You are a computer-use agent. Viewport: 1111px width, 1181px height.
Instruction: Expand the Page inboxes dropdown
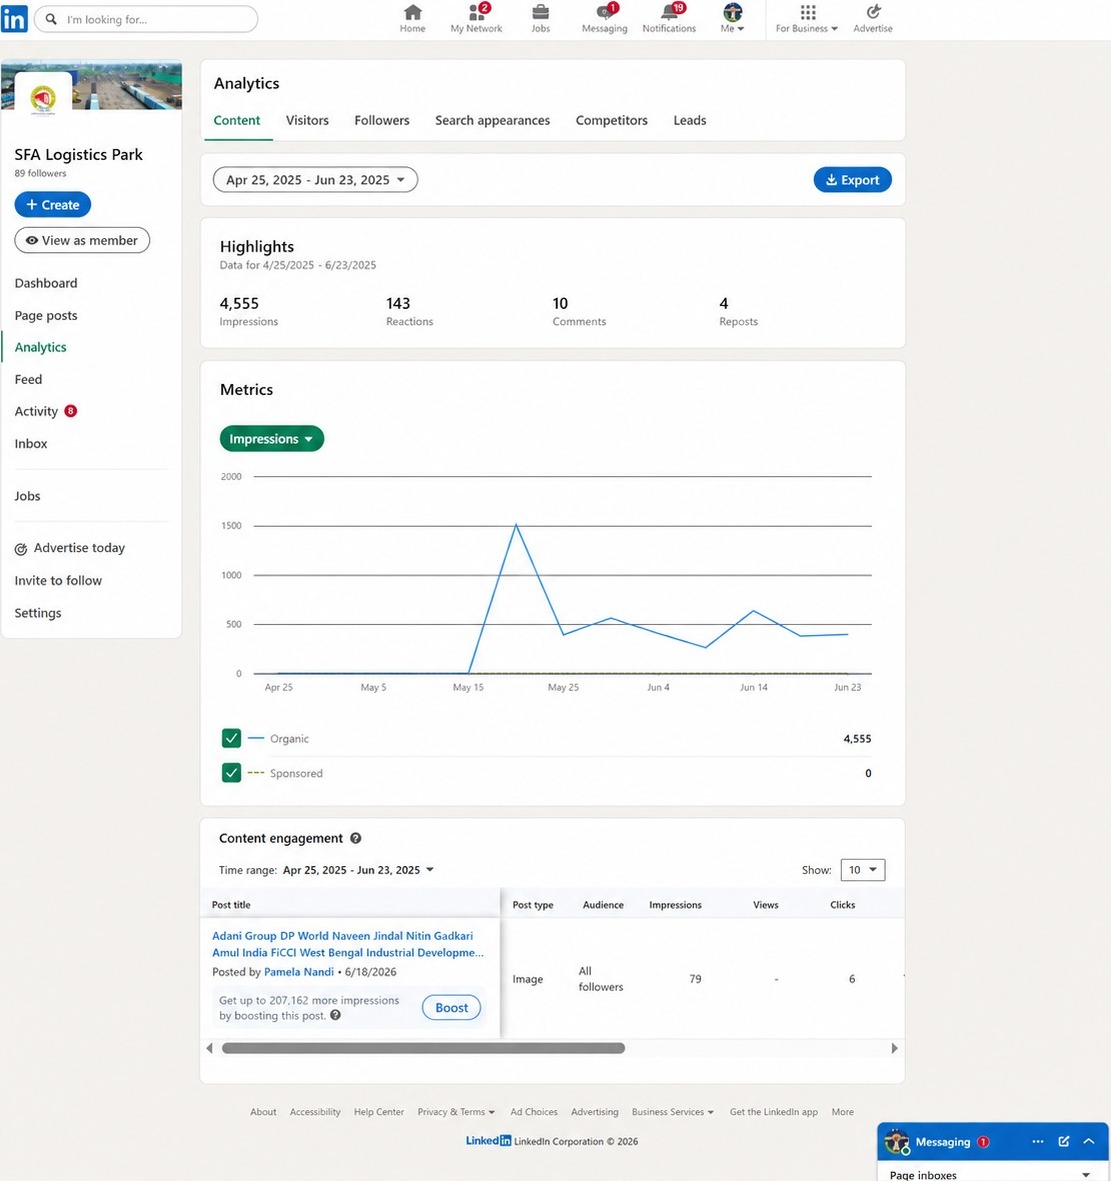coord(1085,1175)
